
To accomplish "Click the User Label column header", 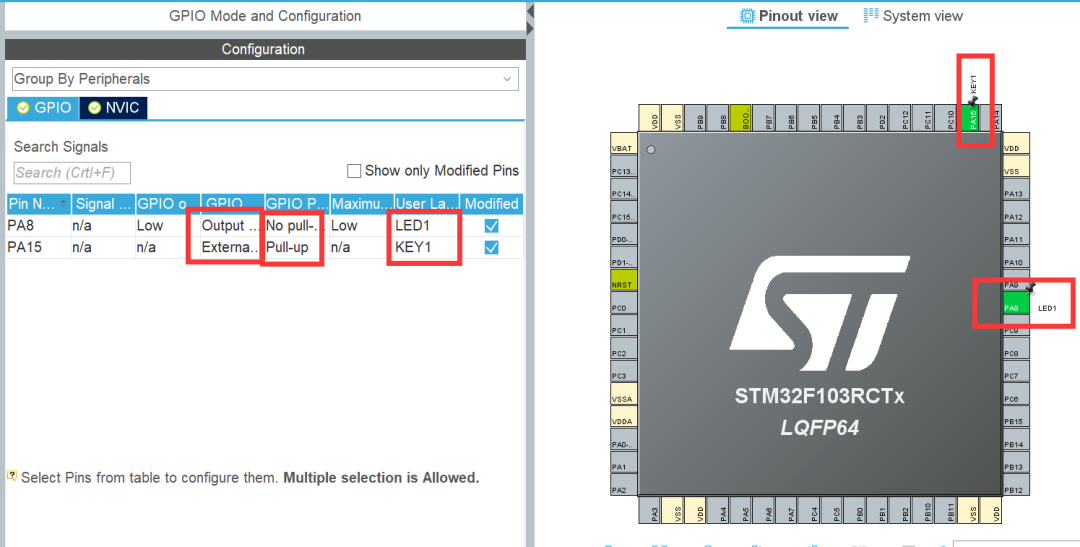I will (x=426, y=204).
